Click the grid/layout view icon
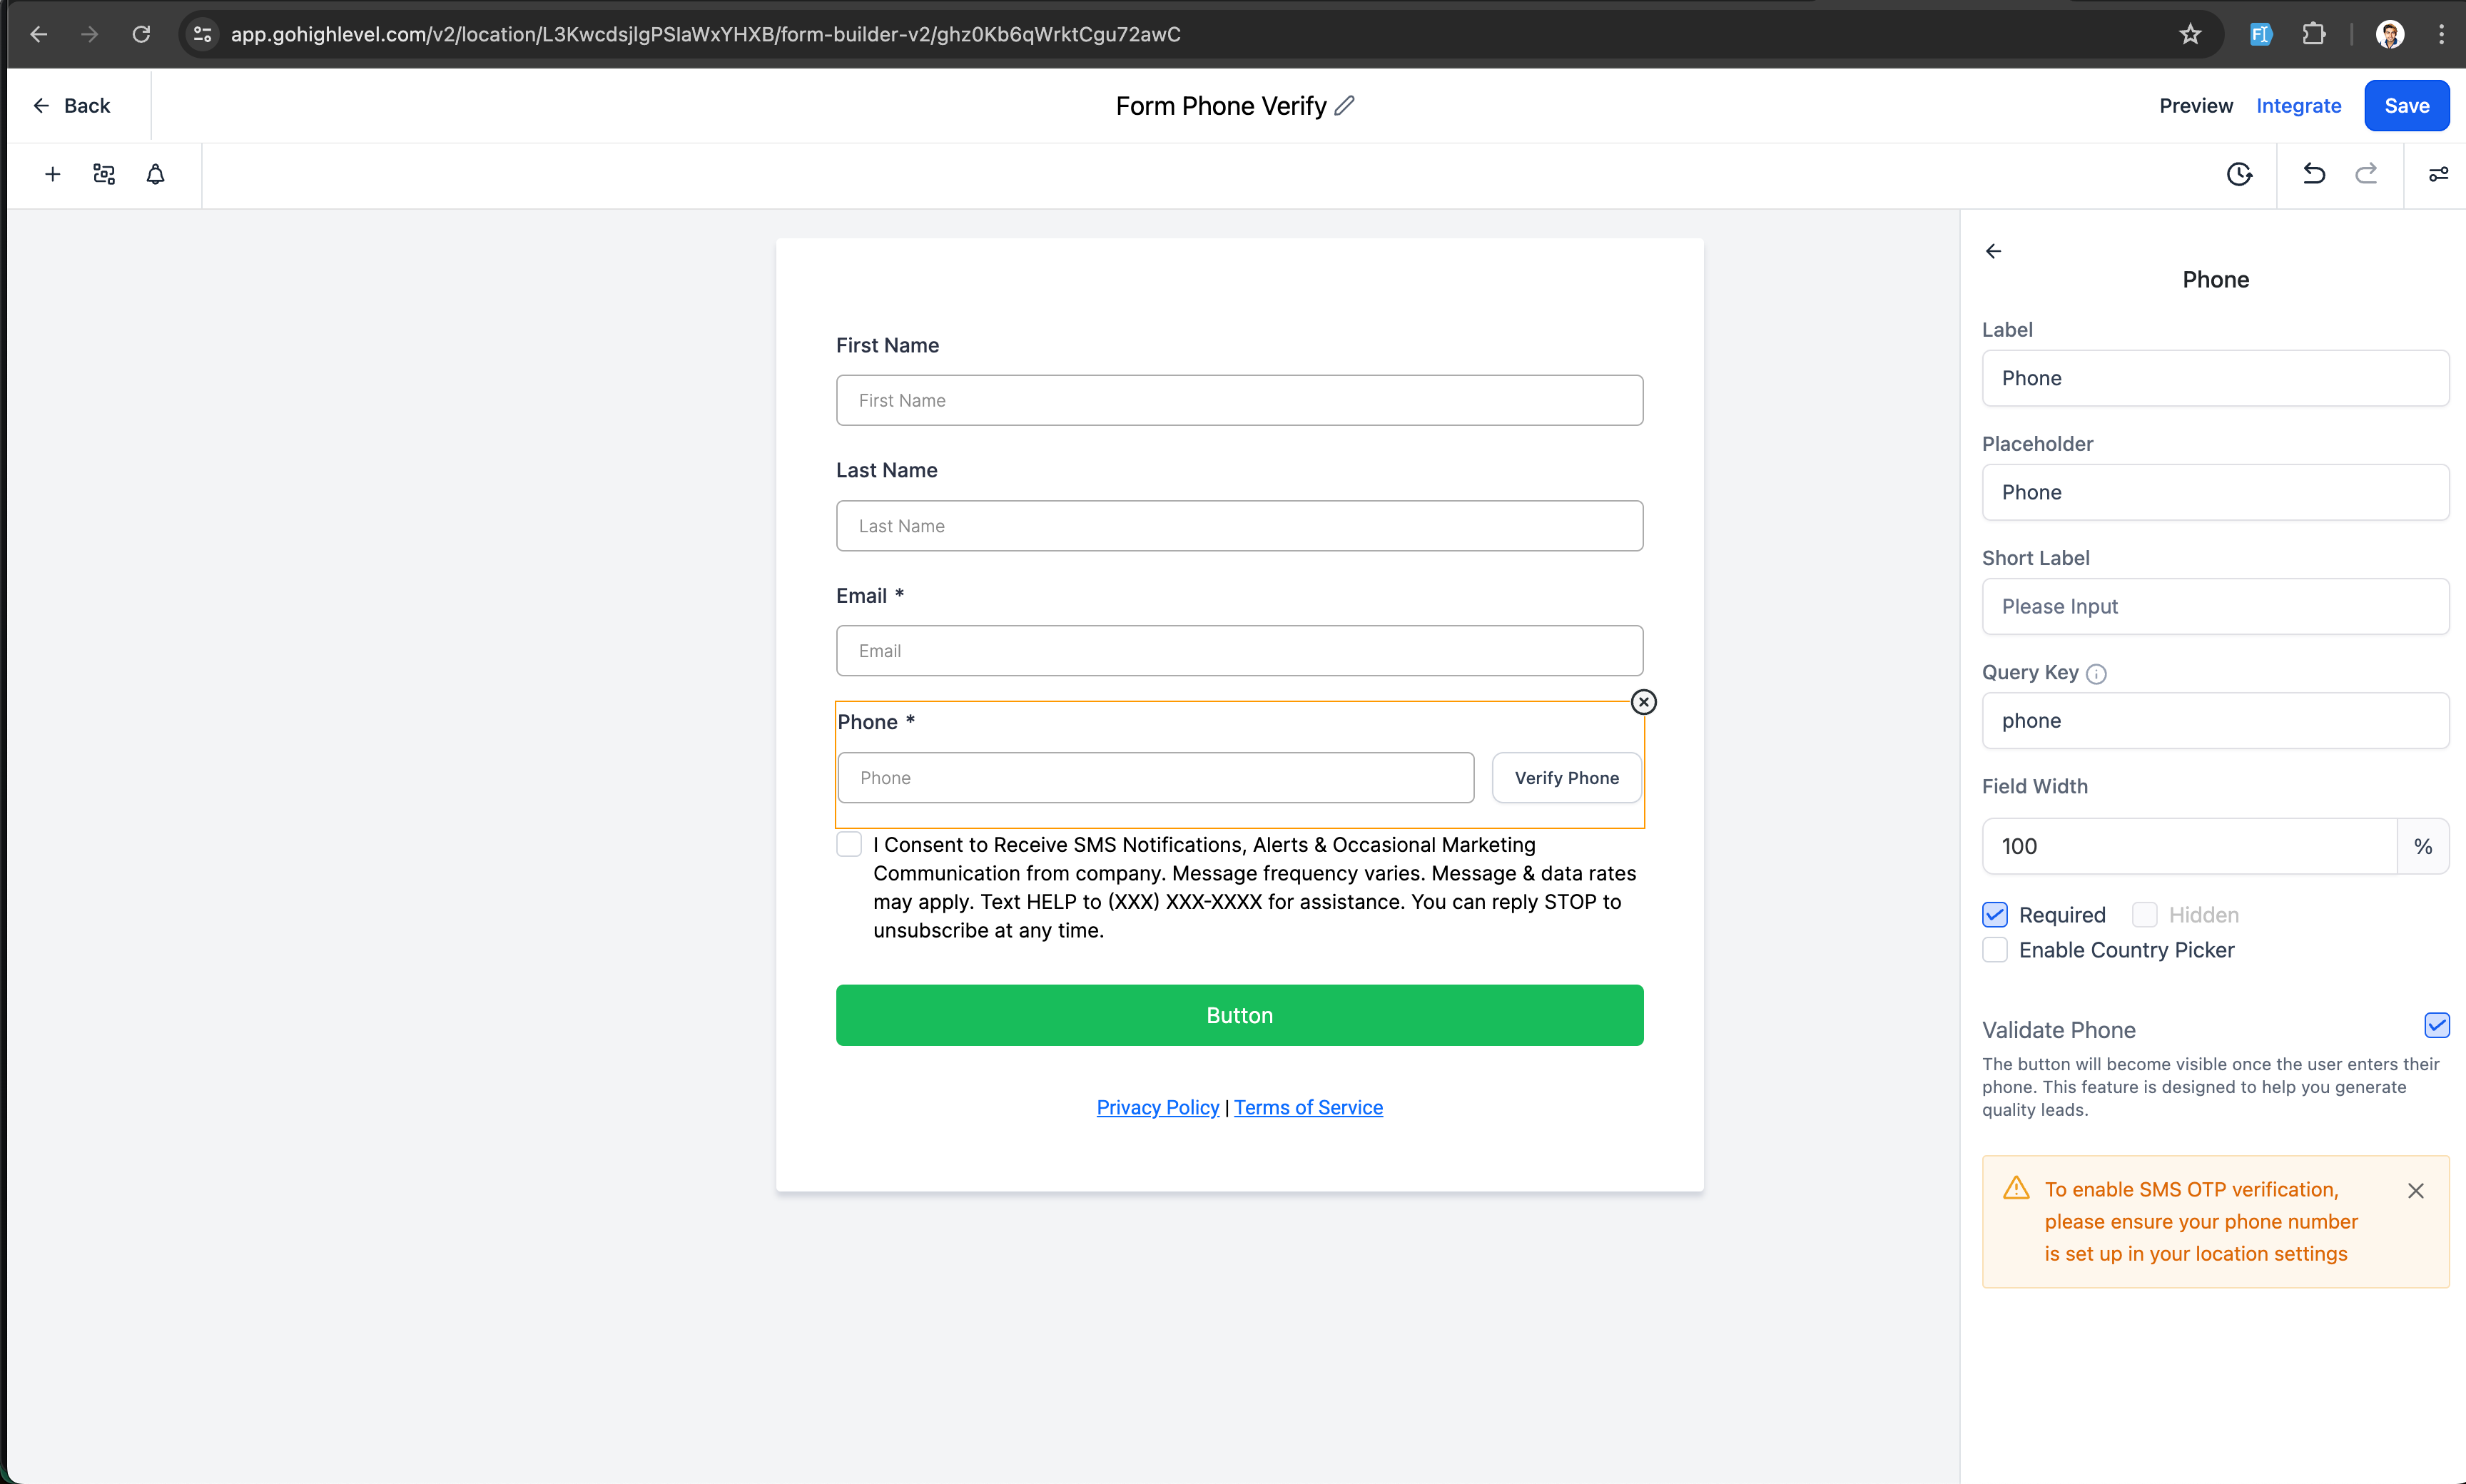Image resolution: width=2466 pixels, height=1484 pixels. 104,174
